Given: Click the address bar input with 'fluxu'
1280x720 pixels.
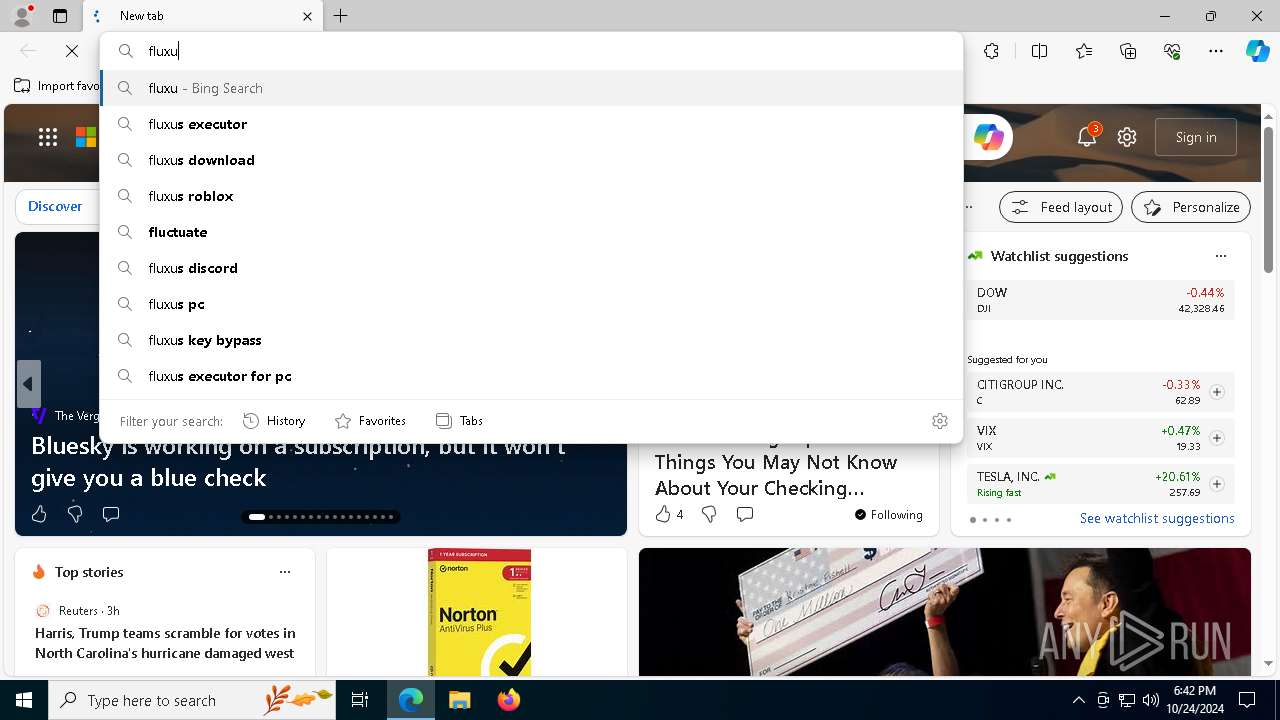Looking at the screenshot, I should click(531, 51).
